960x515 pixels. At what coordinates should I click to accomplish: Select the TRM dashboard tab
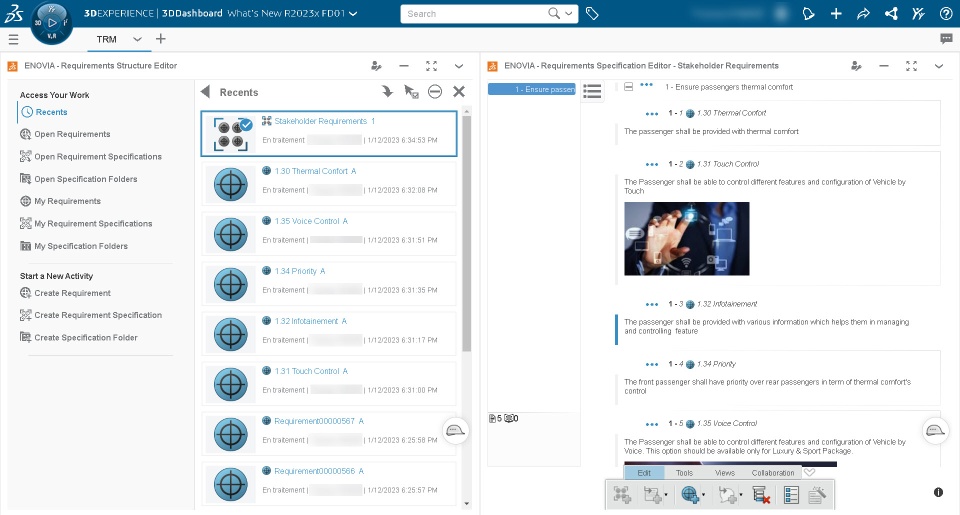click(x=107, y=39)
